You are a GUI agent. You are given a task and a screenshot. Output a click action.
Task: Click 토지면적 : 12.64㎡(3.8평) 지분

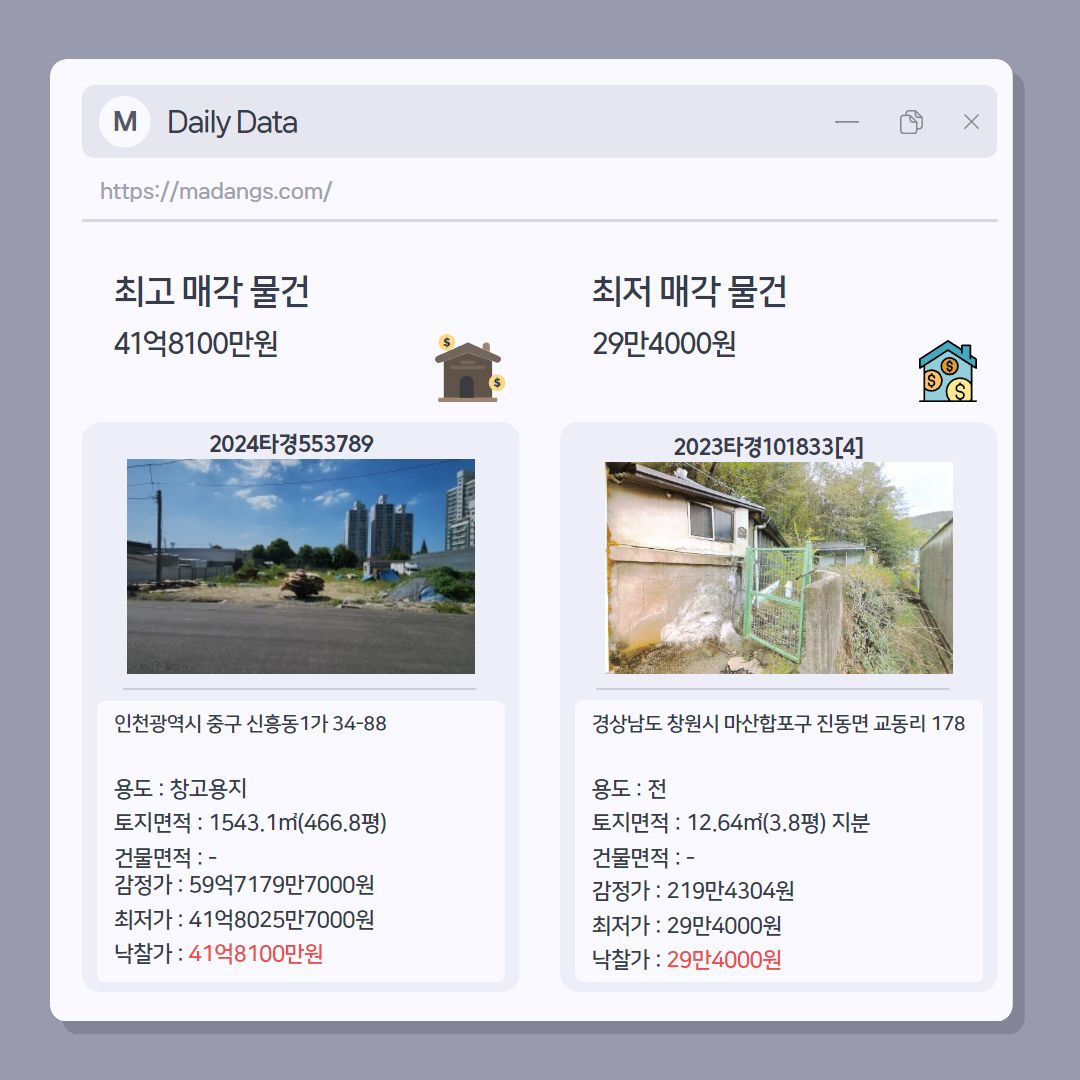tap(731, 822)
